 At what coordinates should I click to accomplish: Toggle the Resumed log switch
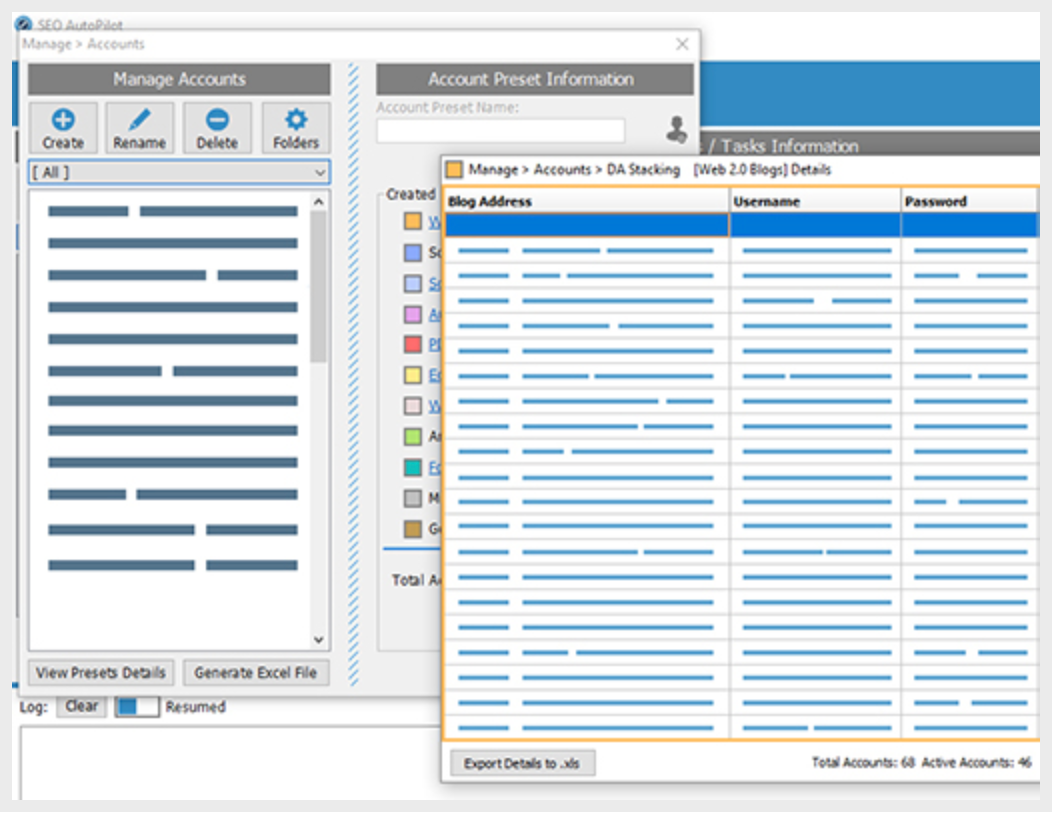(x=137, y=707)
